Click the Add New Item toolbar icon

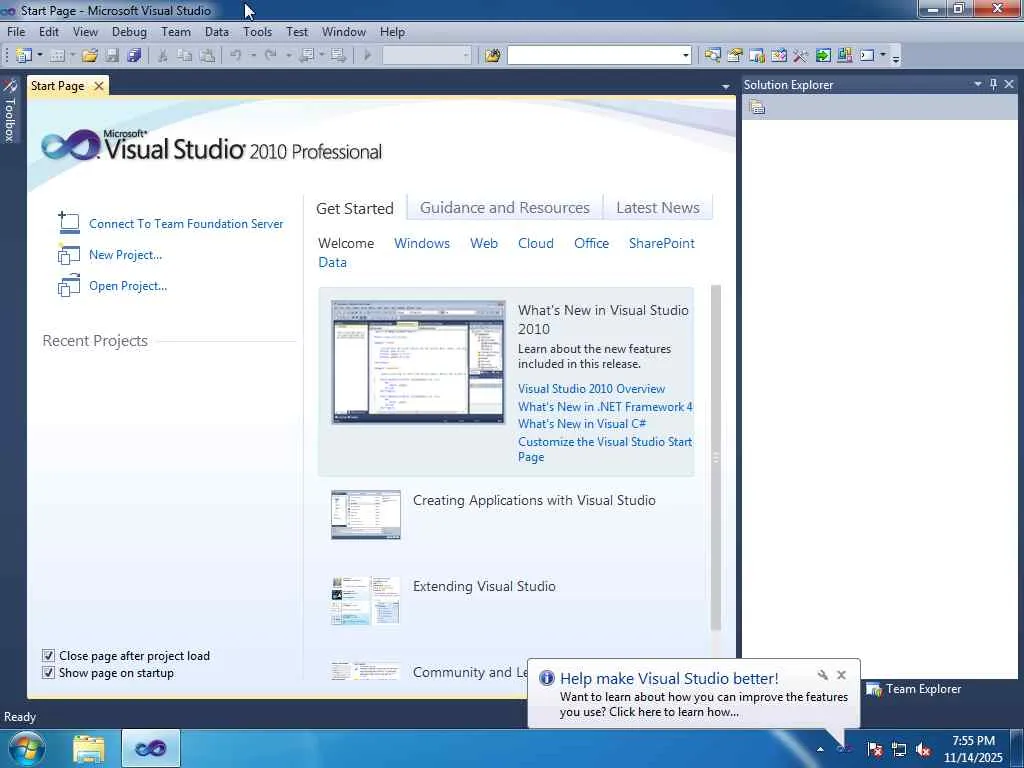click(x=57, y=56)
